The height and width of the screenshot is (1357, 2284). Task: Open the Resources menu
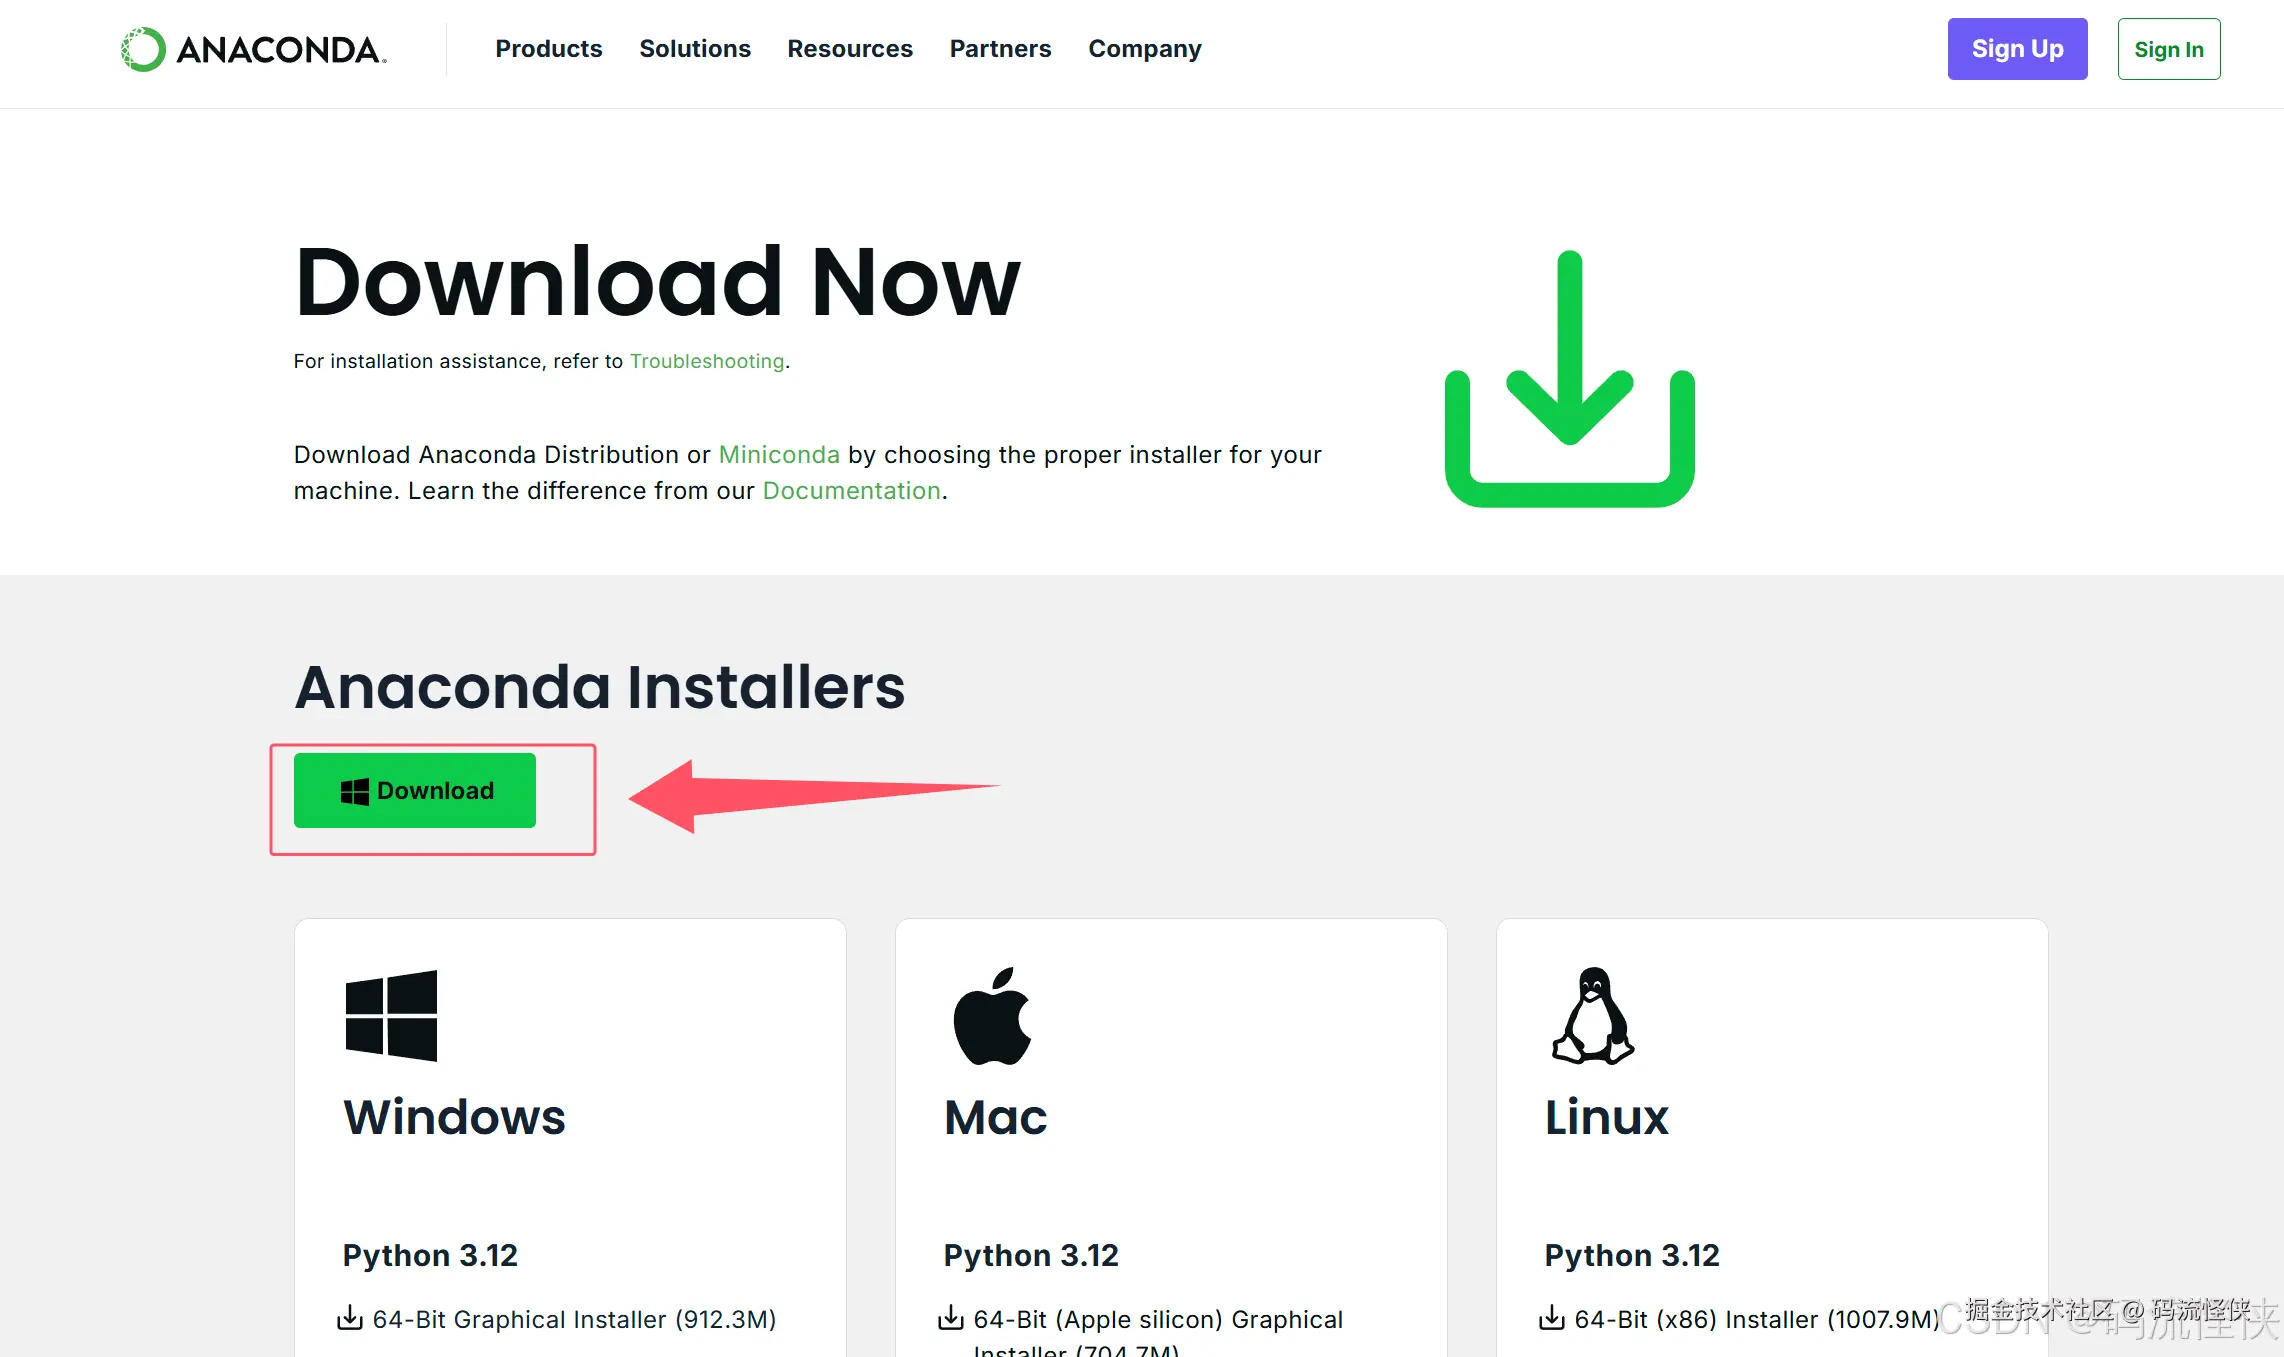[x=849, y=49]
